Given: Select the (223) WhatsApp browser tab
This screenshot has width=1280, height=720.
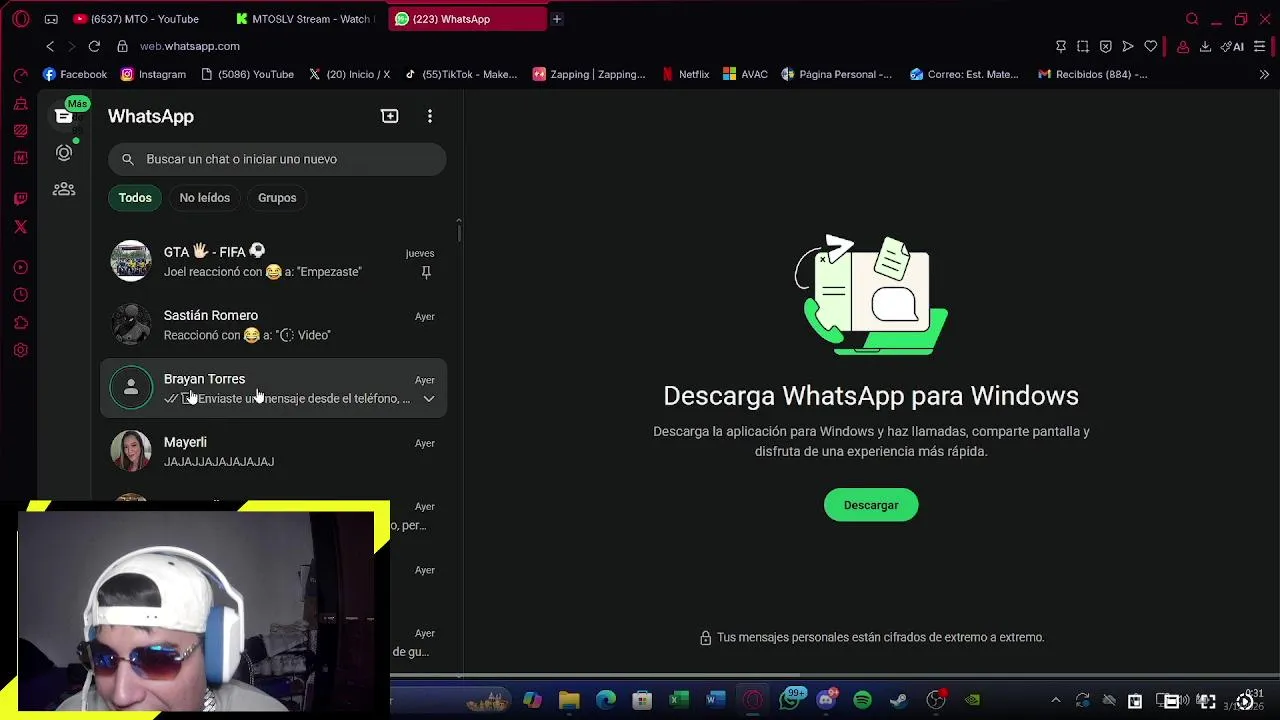Looking at the screenshot, I should tap(466, 19).
